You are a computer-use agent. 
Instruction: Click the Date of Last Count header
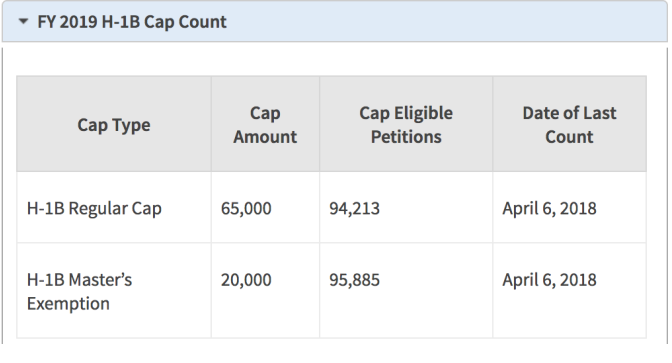pos(569,124)
